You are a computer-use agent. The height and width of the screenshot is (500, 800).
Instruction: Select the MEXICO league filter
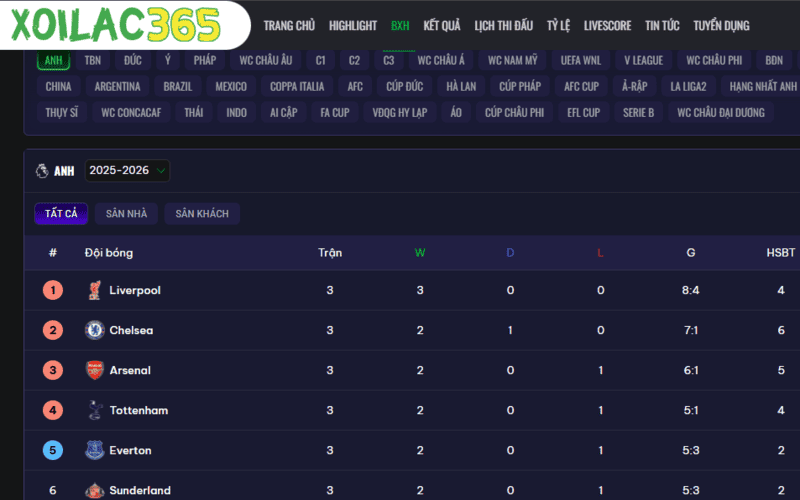click(x=231, y=86)
